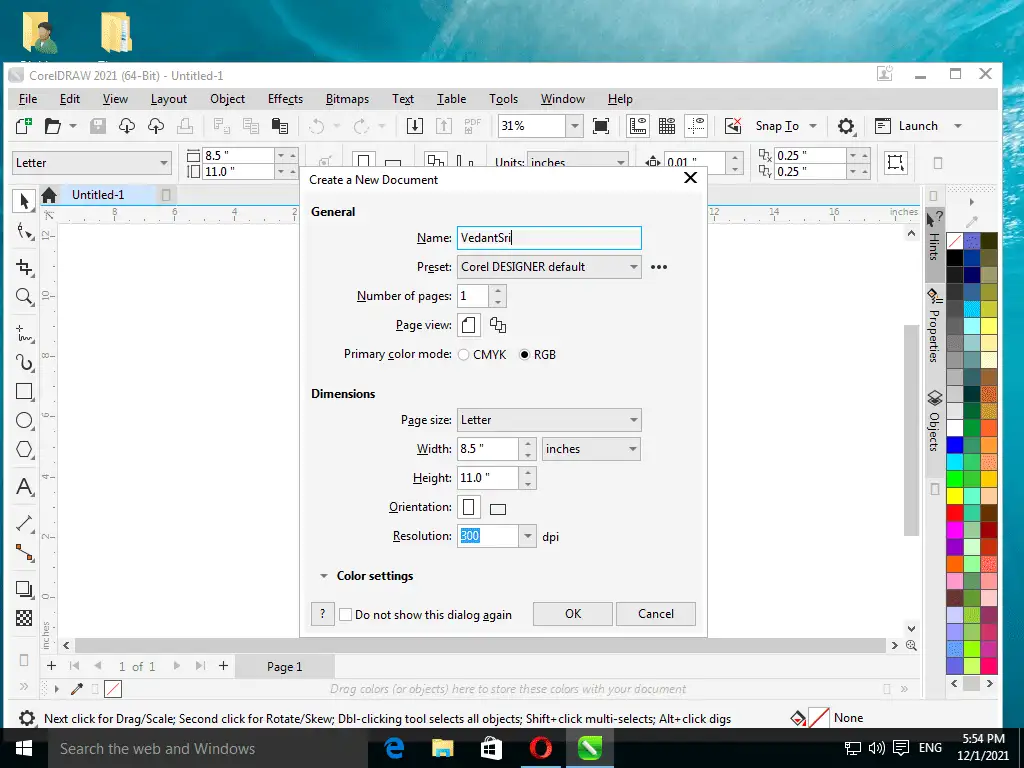Open the Resolution dropdown arrow
The height and width of the screenshot is (768, 1024).
[x=528, y=536]
